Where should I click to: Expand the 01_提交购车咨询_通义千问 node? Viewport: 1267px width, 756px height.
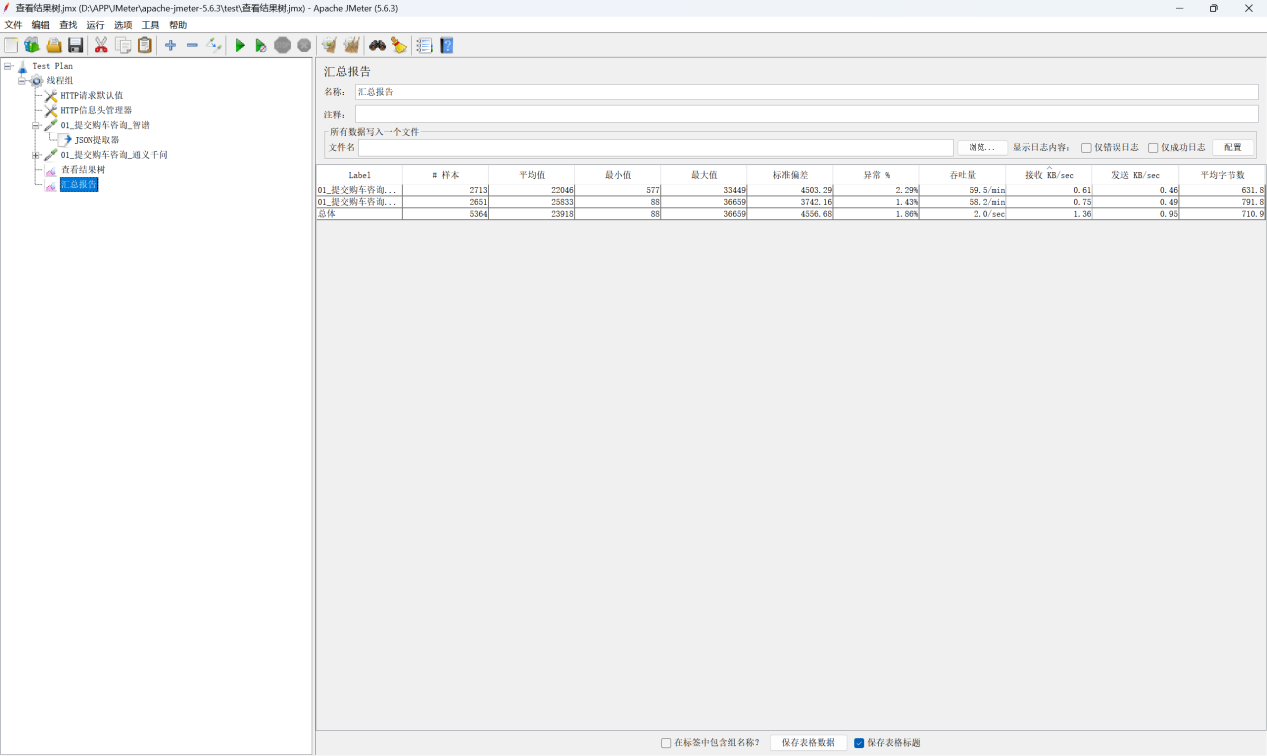click(36, 155)
